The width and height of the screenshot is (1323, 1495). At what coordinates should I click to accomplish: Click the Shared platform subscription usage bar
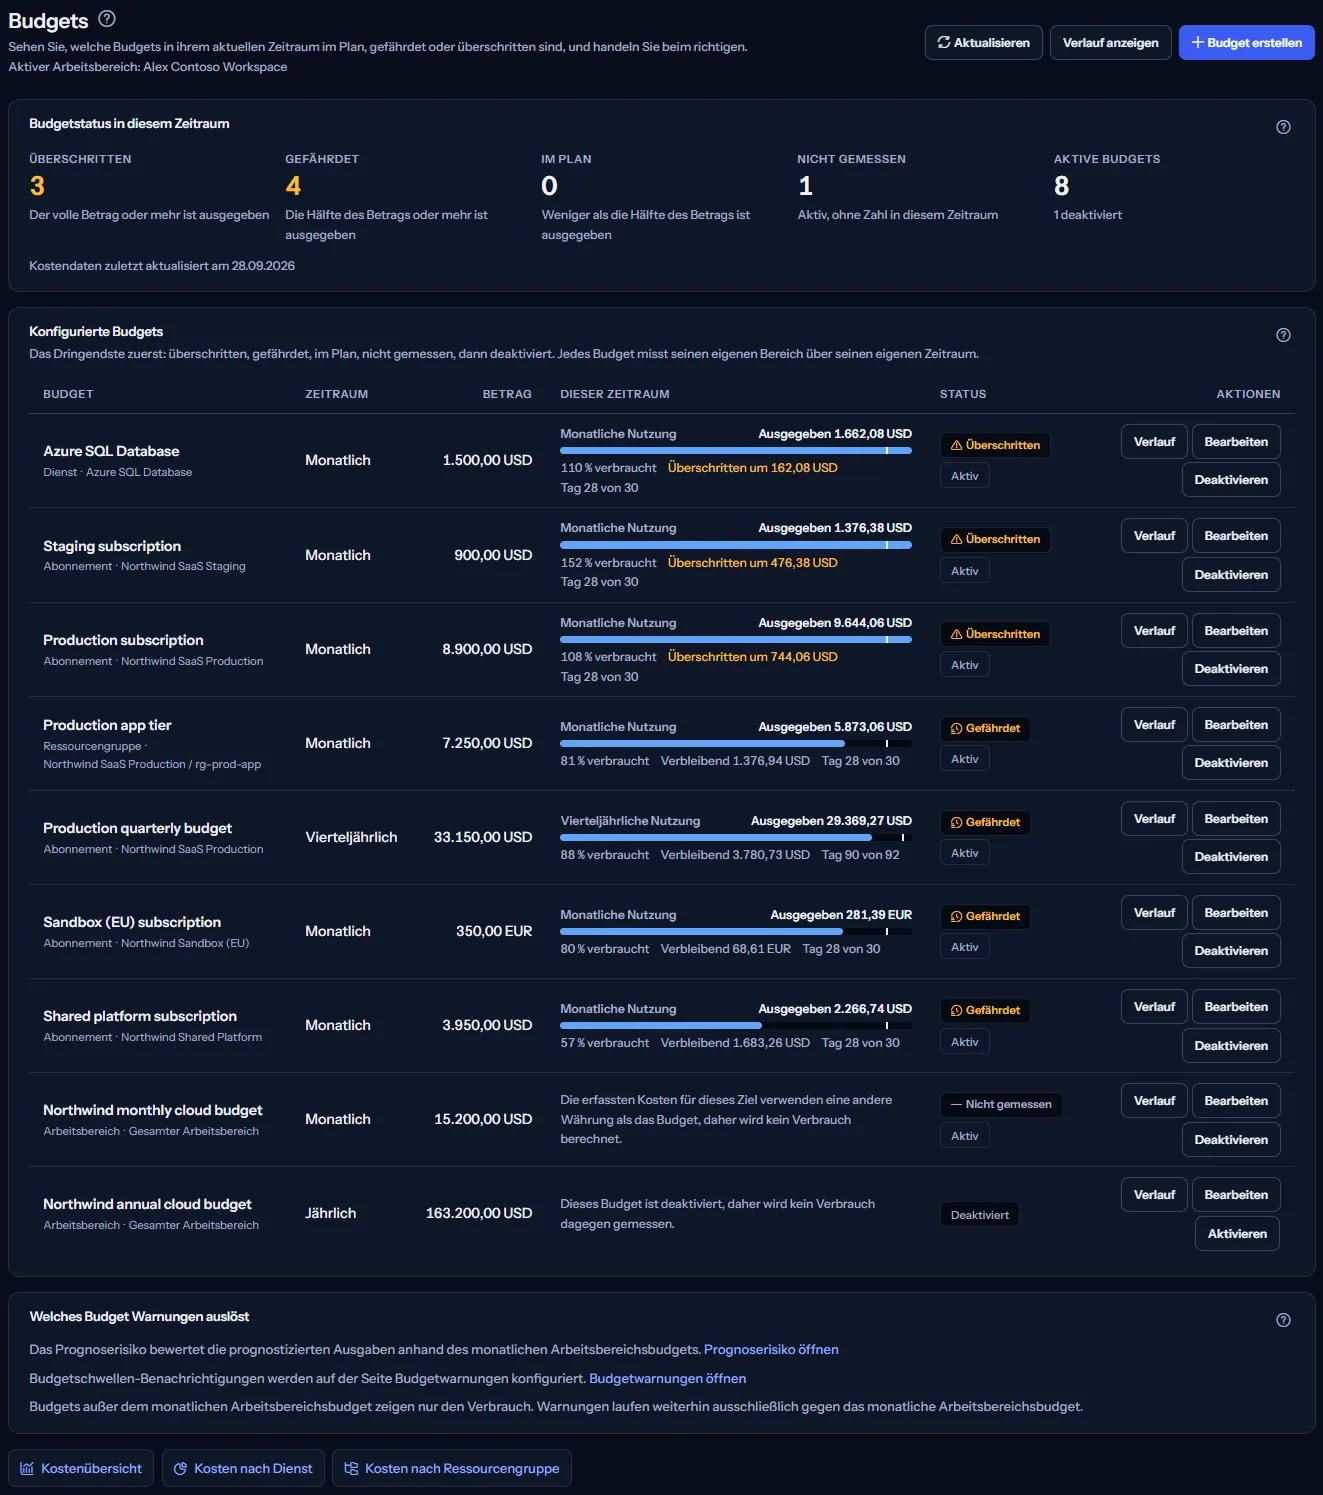[x=736, y=1026]
